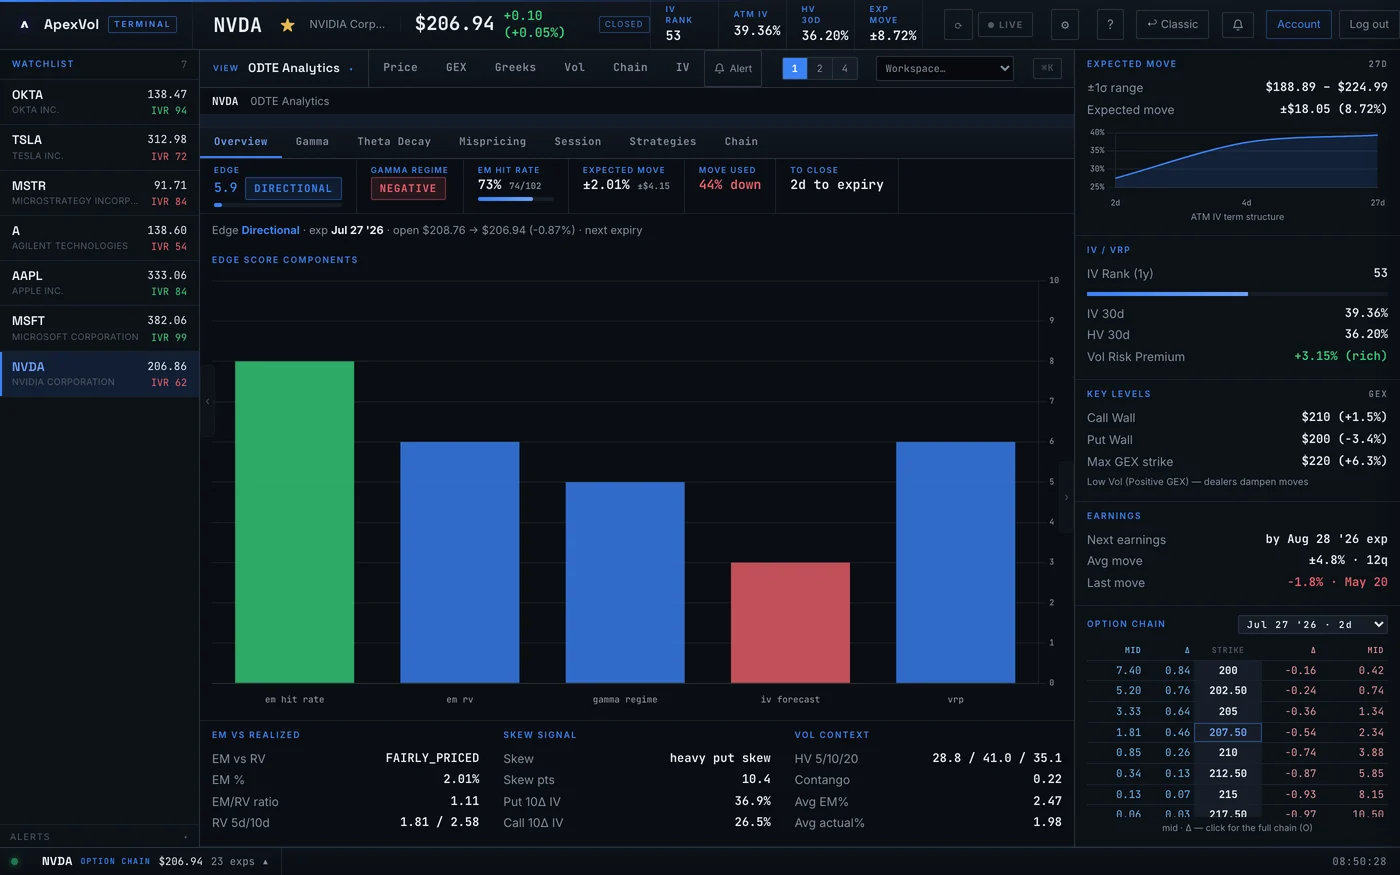Screen dimensions: 1400x875
Task: Click Put Wall $200 level
Action: point(1237,439)
